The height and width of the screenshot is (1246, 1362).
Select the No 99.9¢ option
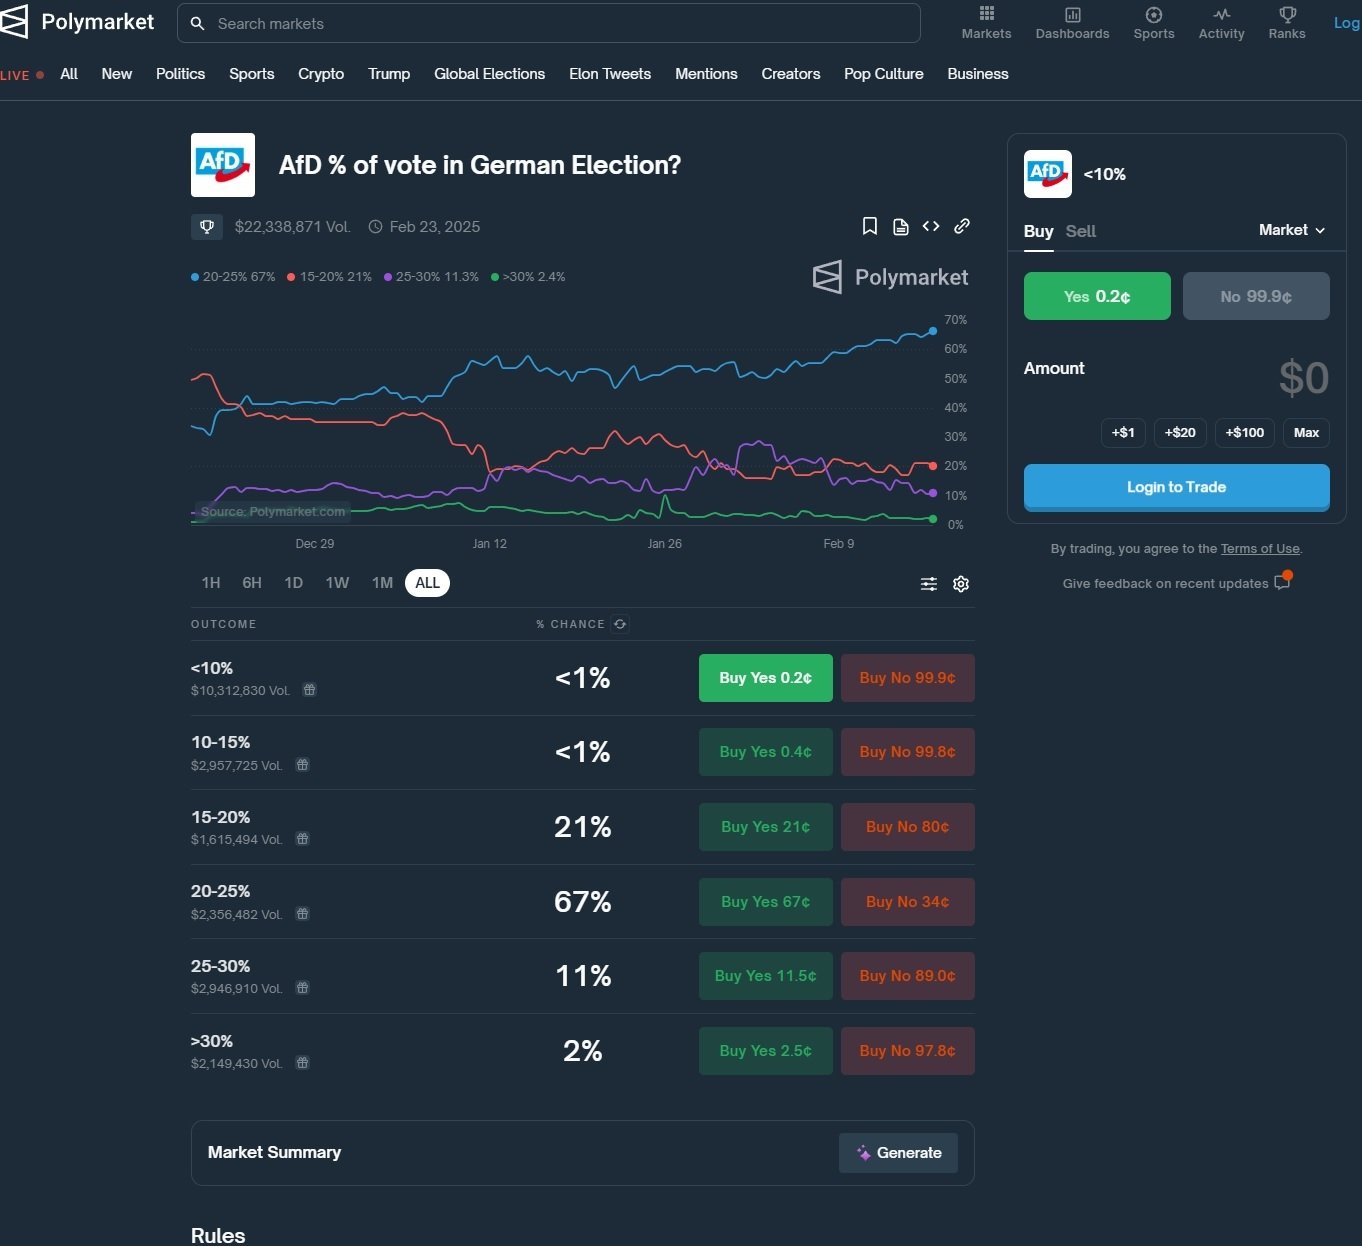1256,296
